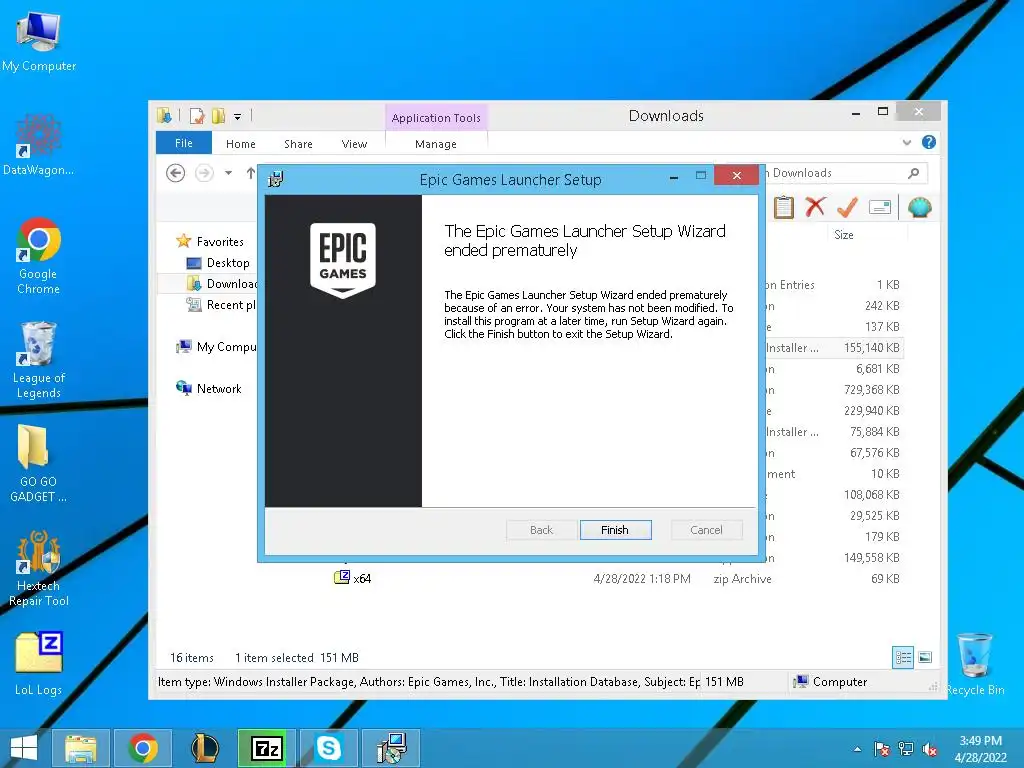
Task: Click the shell icon in Explorer toolbar
Action: click(x=920, y=208)
